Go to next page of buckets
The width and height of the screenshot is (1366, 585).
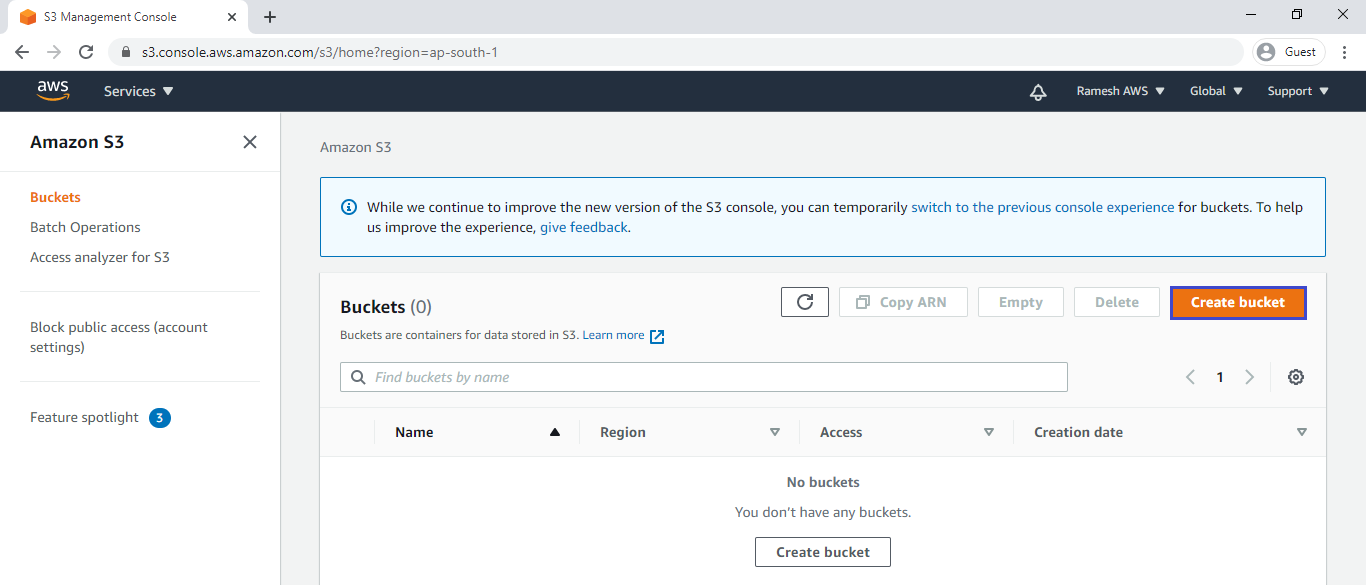coord(1249,377)
